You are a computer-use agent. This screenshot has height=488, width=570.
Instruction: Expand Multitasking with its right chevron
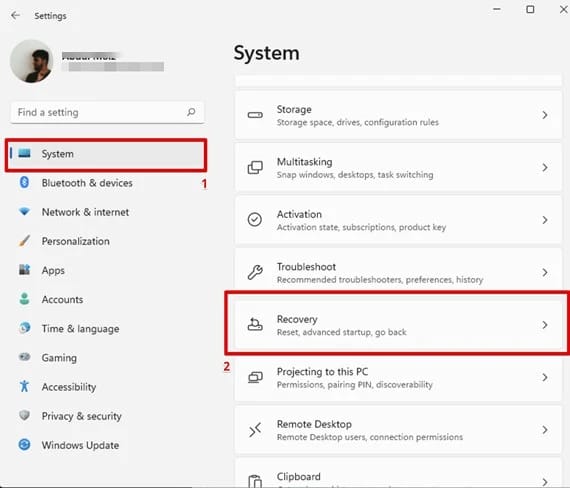pos(545,168)
